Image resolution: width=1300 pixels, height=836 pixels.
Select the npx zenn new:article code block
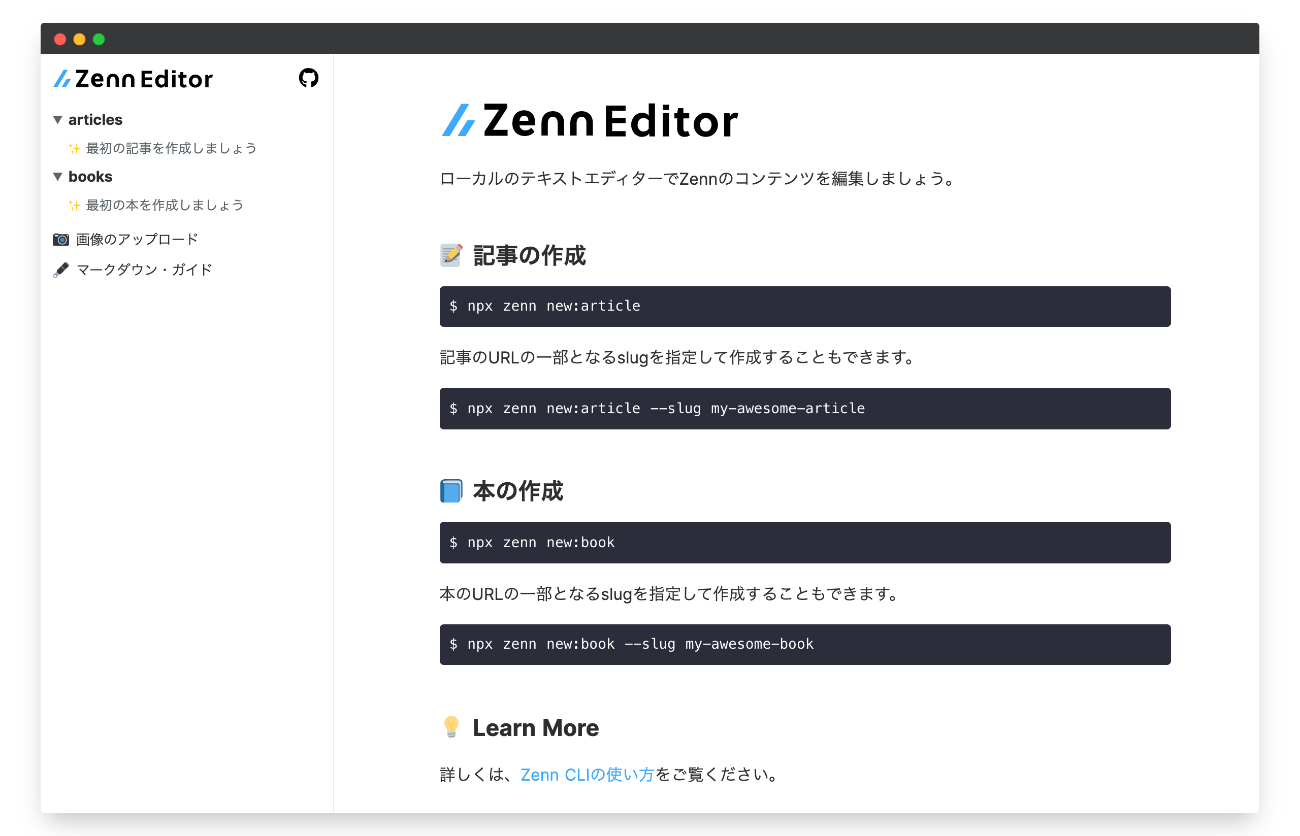(805, 306)
